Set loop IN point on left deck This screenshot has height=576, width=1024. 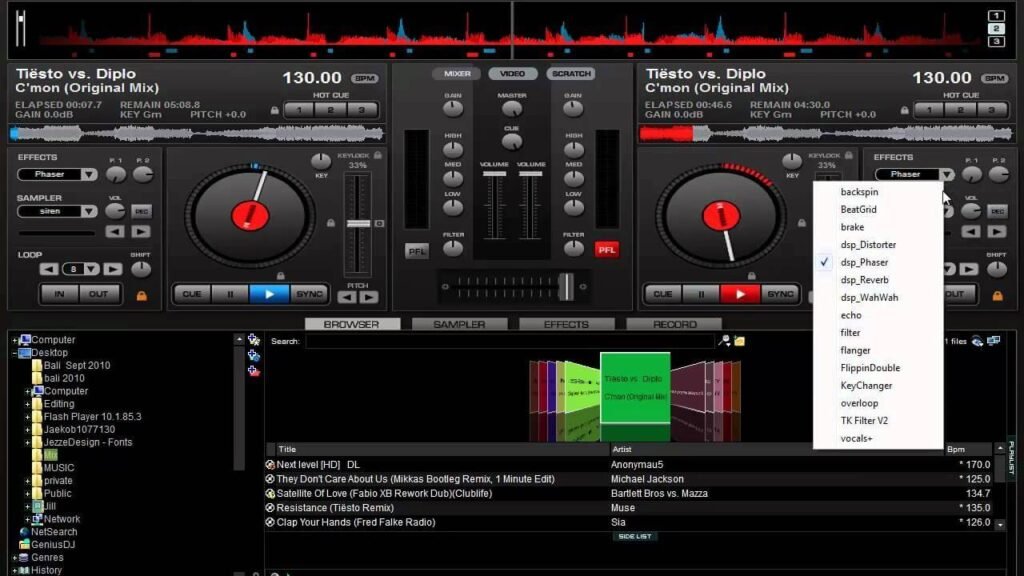pos(59,294)
